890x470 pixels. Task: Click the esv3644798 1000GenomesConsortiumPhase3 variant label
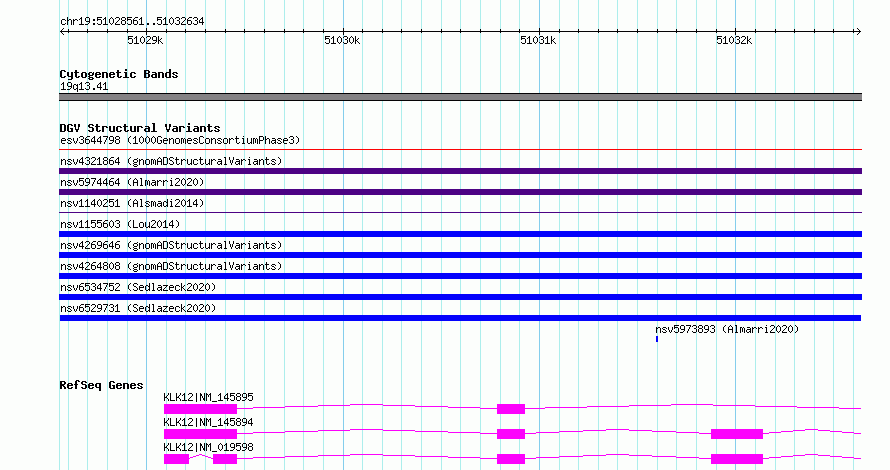click(180, 140)
